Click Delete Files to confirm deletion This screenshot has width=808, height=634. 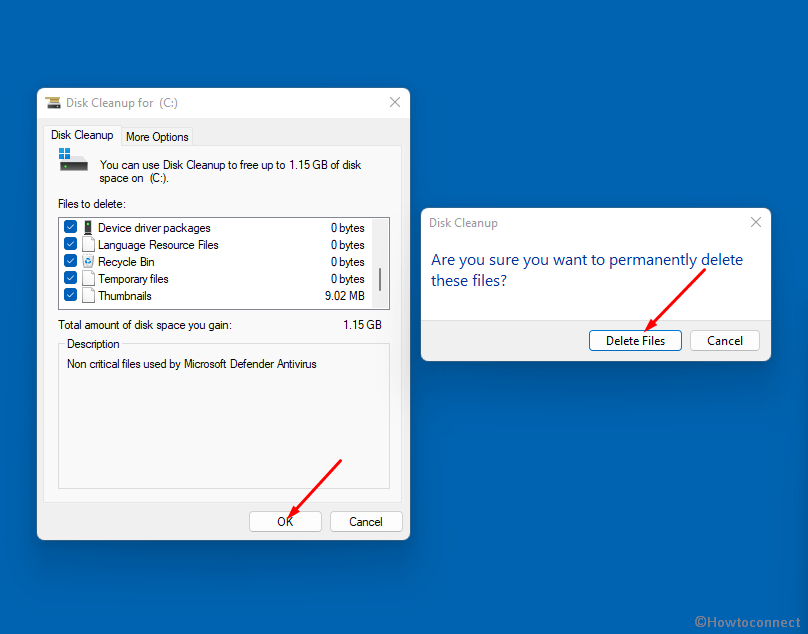[x=635, y=341]
